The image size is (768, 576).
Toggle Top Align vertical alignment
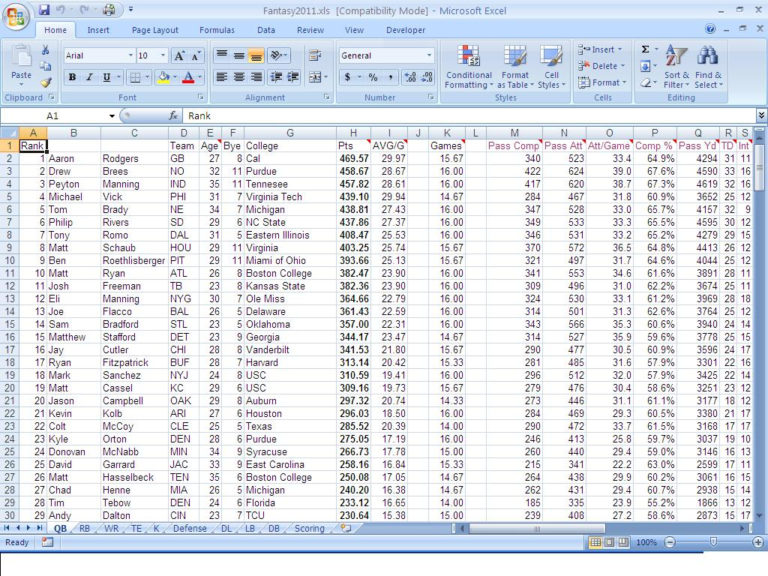coord(222,55)
